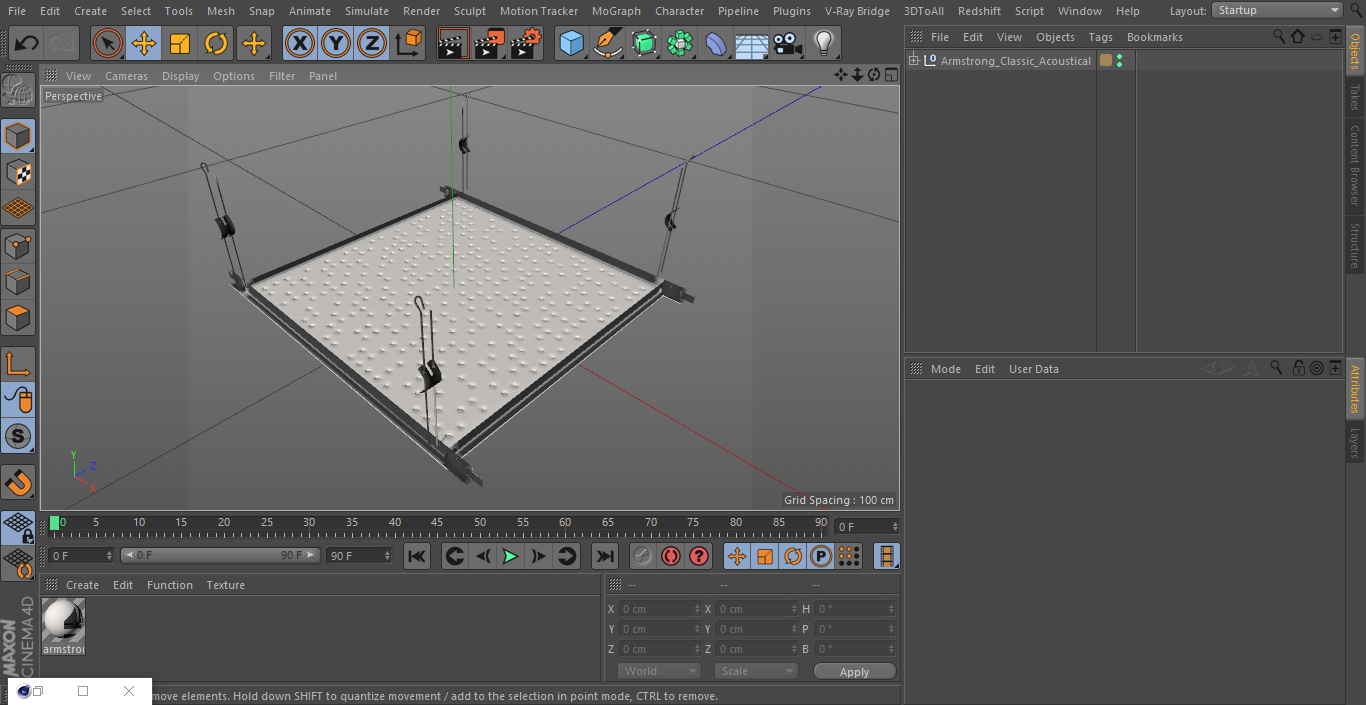The height and width of the screenshot is (705, 1366).
Task: Open the Content Browser side tab
Action: (x=1355, y=165)
